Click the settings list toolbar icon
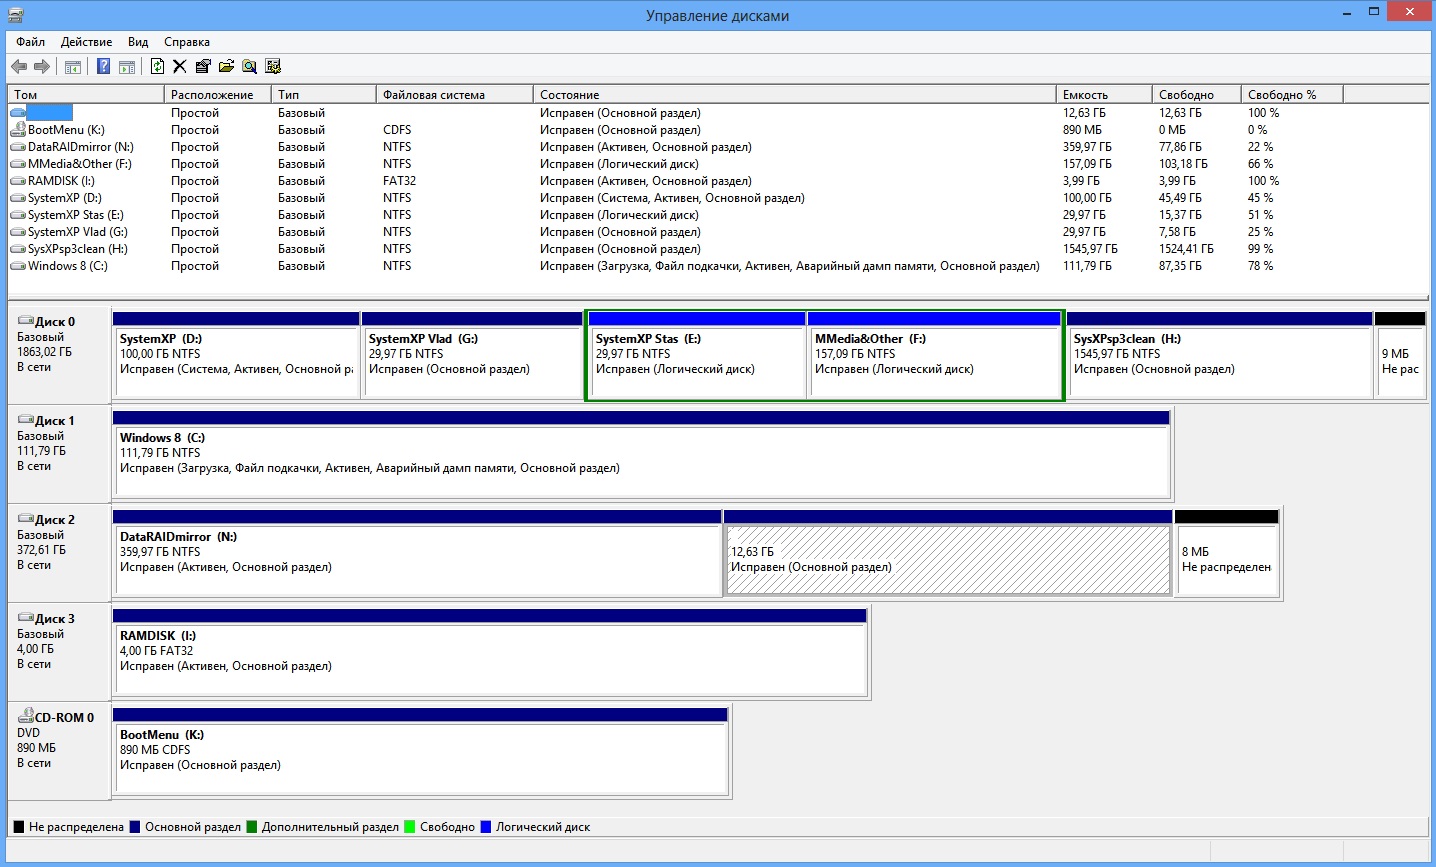1436x867 pixels. click(273, 66)
